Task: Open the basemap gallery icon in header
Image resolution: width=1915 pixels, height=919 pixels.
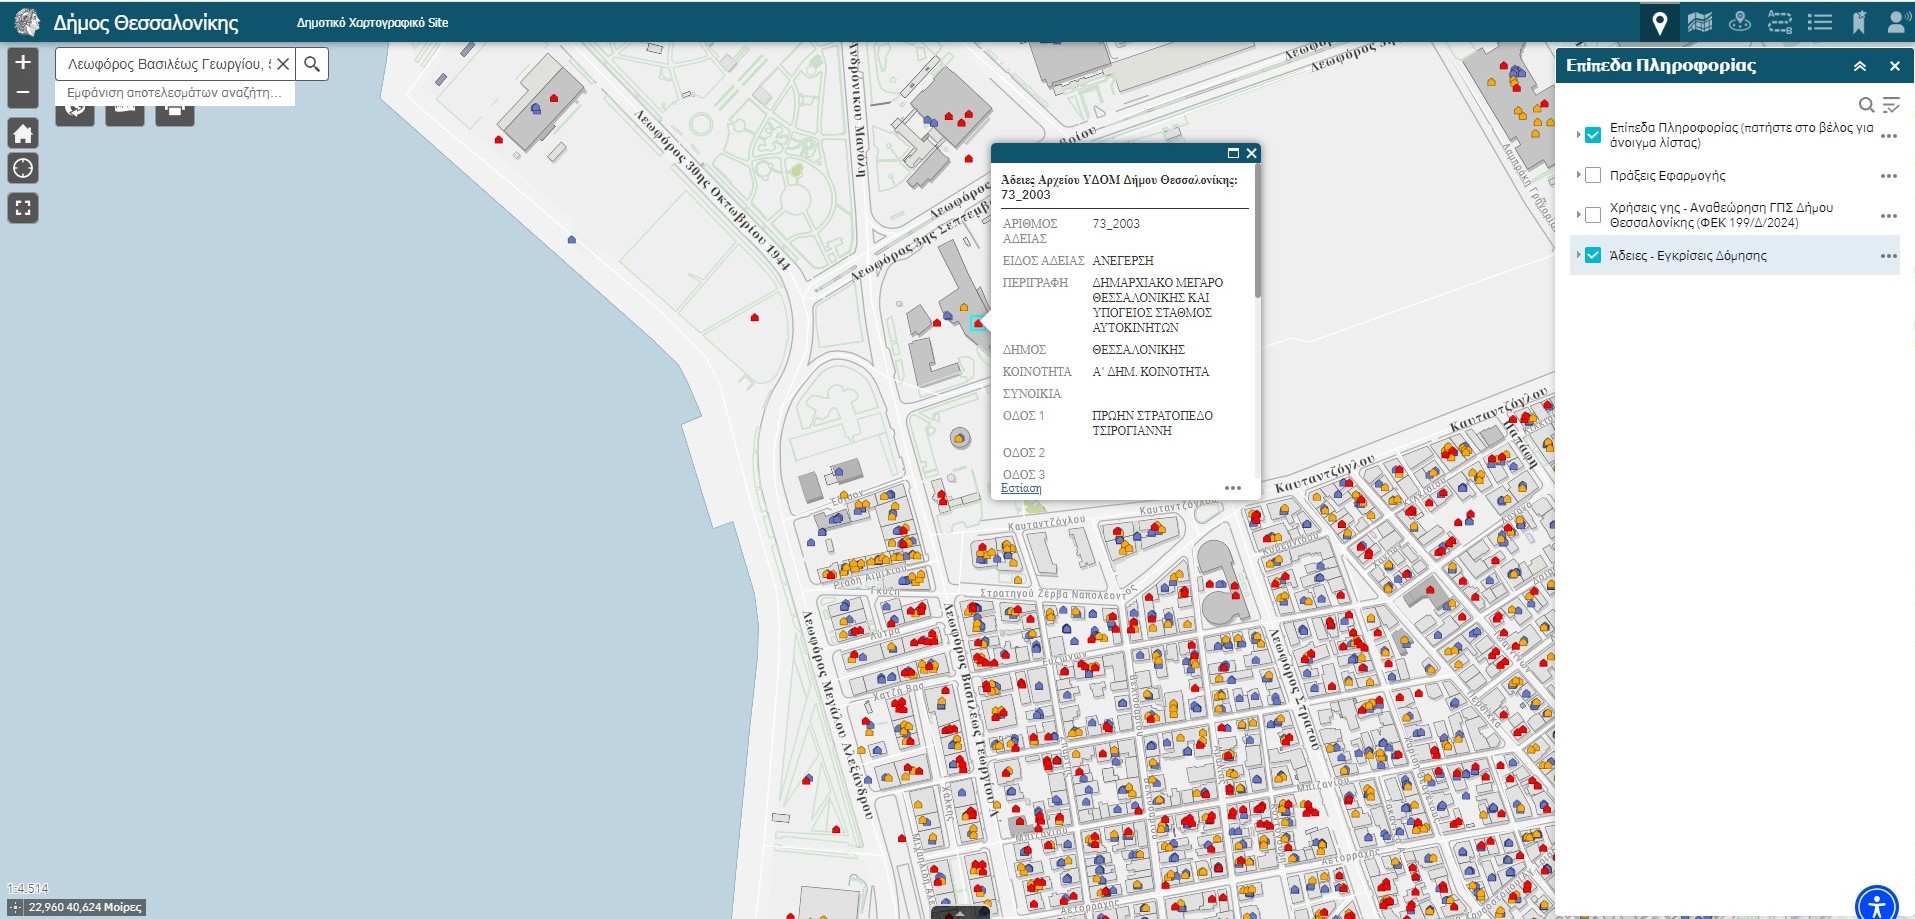Action: (x=1700, y=22)
